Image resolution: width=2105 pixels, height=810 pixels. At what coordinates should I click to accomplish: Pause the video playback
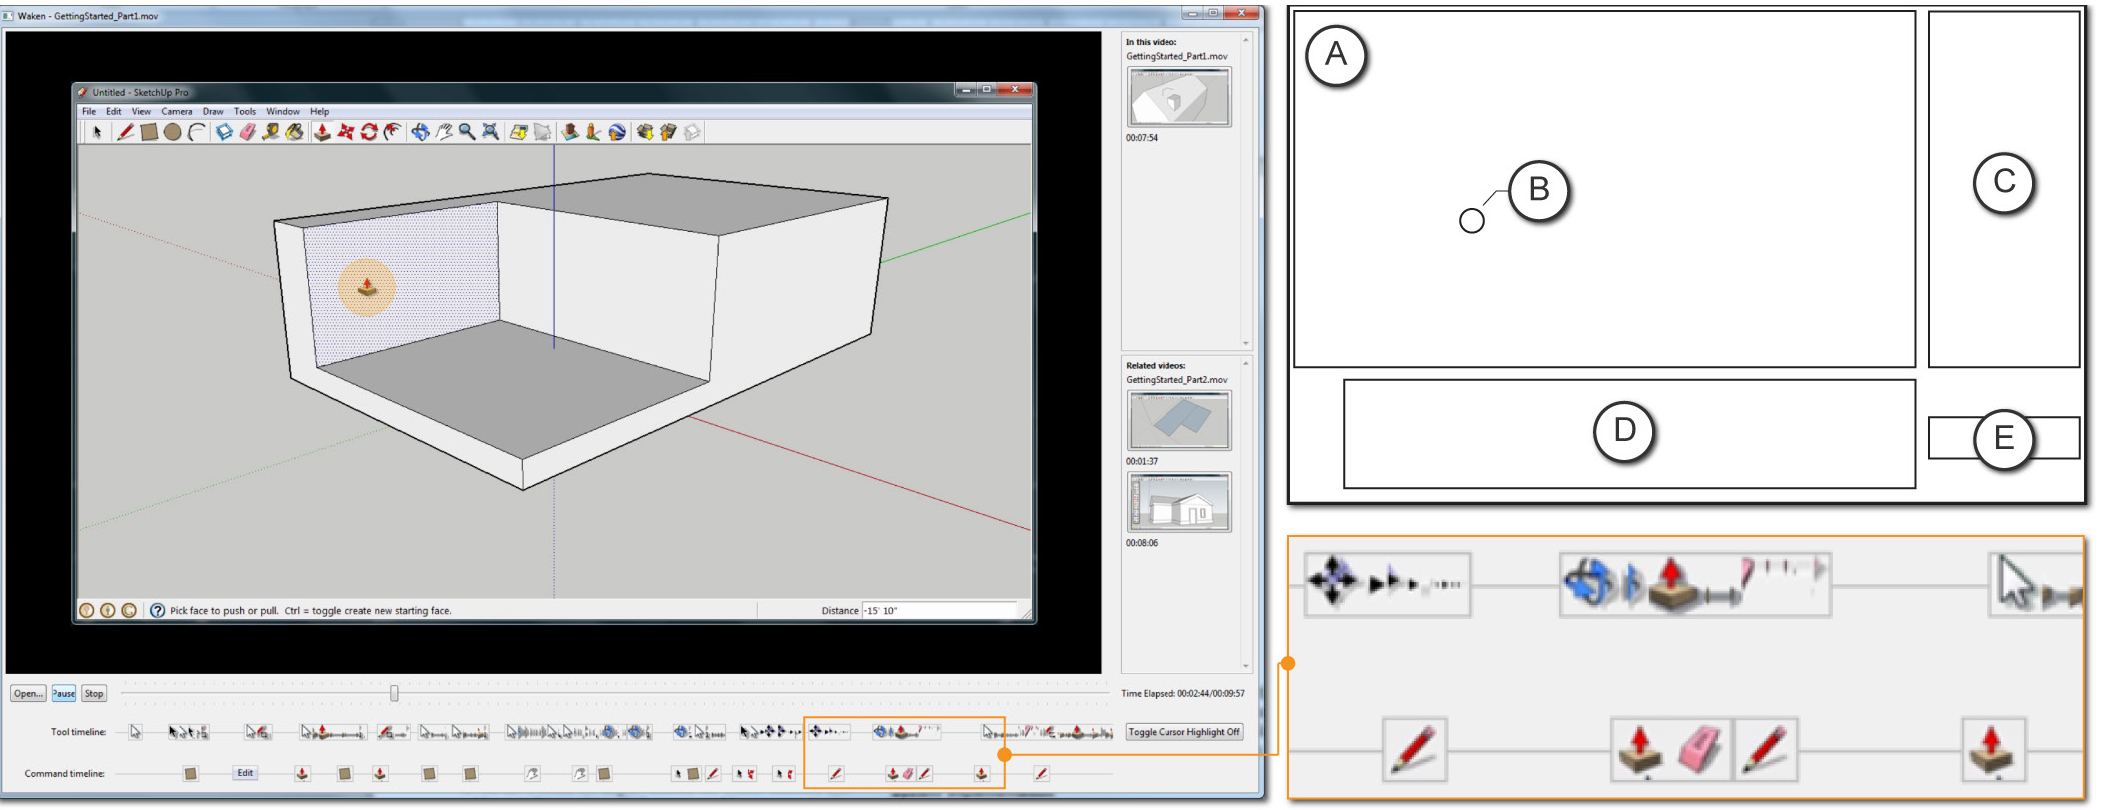pos(64,693)
